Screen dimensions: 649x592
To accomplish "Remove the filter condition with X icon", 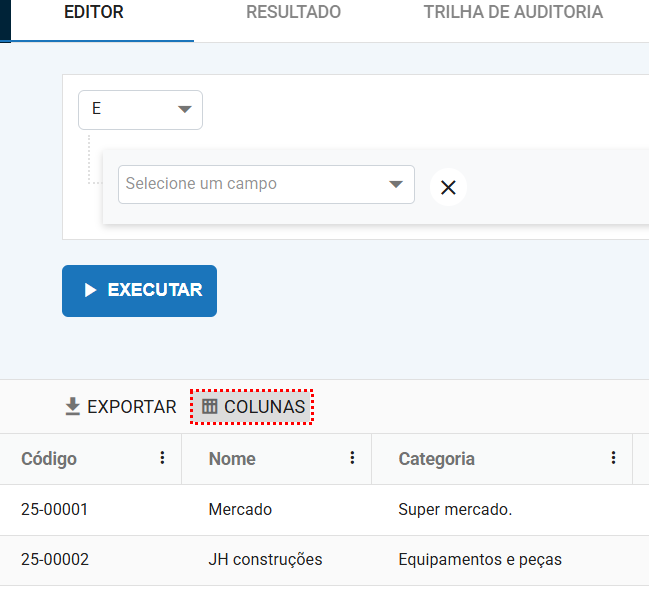I will pyautogui.click(x=448, y=187).
